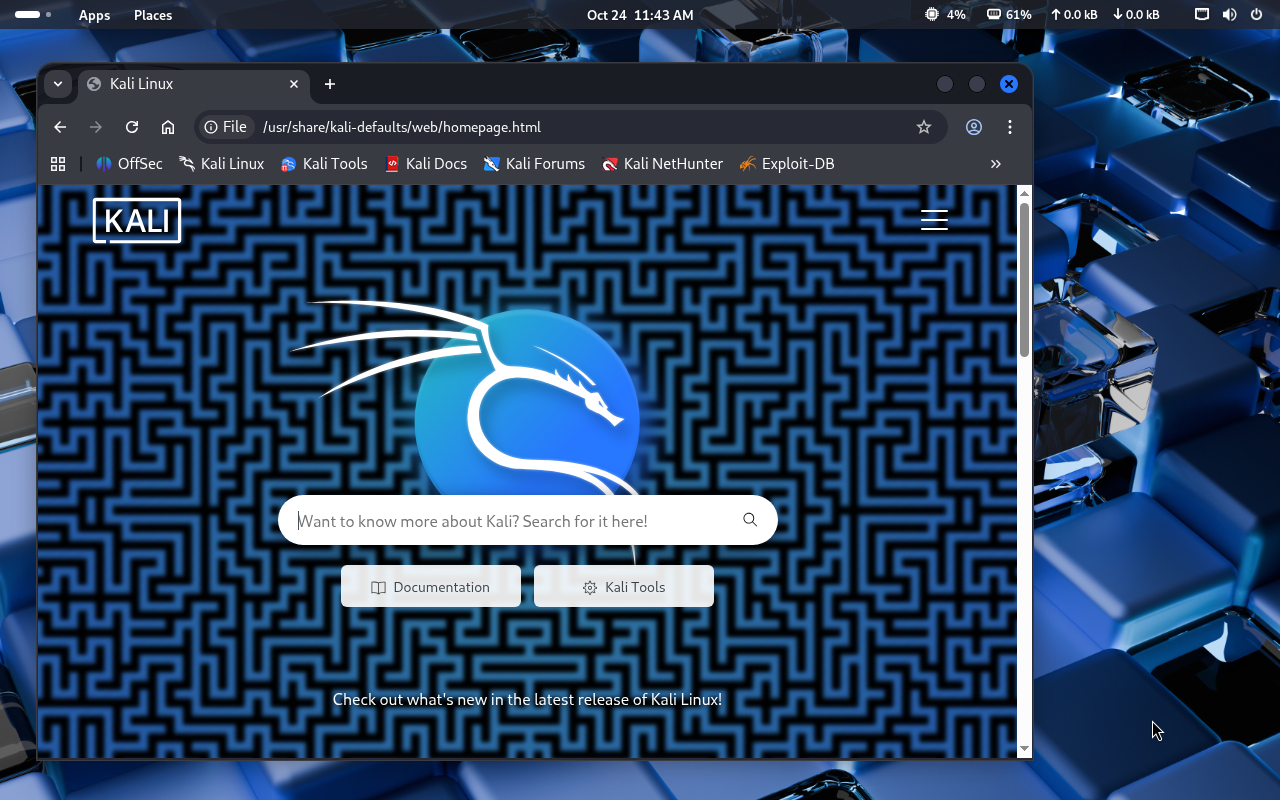Expand the tab search dropdown
The width and height of the screenshot is (1280, 800).
tap(58, 84)
